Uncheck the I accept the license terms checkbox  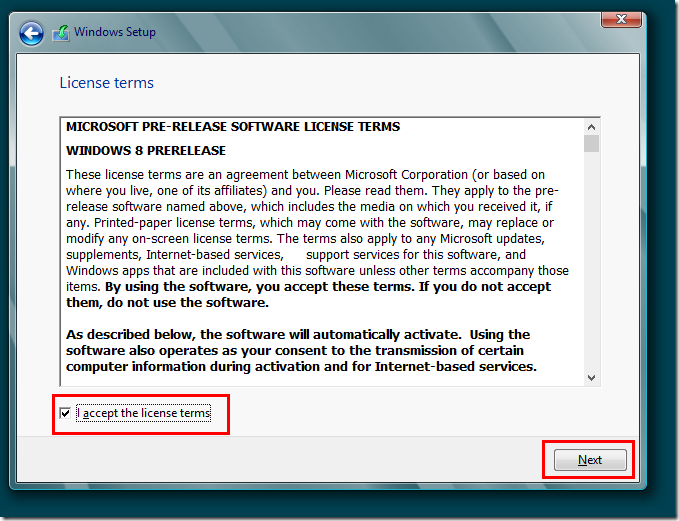[65, 413]
